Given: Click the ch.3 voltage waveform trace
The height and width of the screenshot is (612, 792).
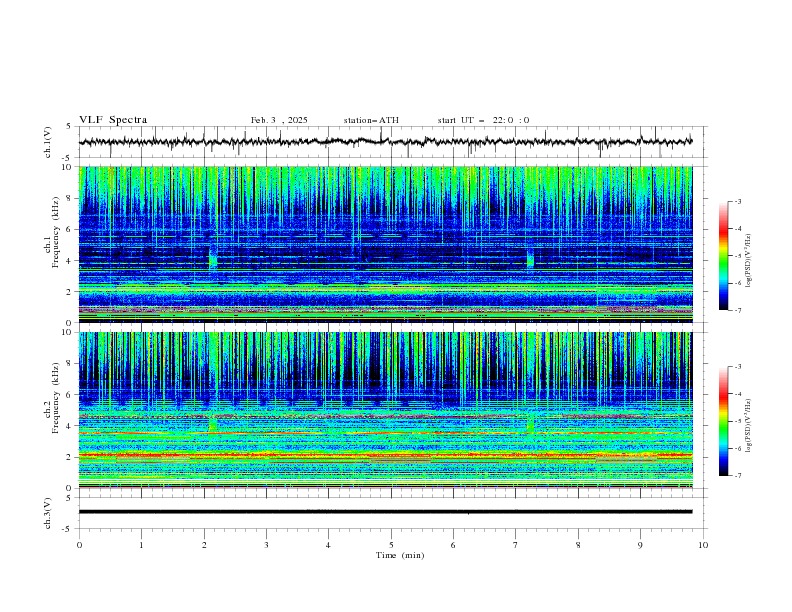Looking at the screenshot, I should click(x=385, y=512).
